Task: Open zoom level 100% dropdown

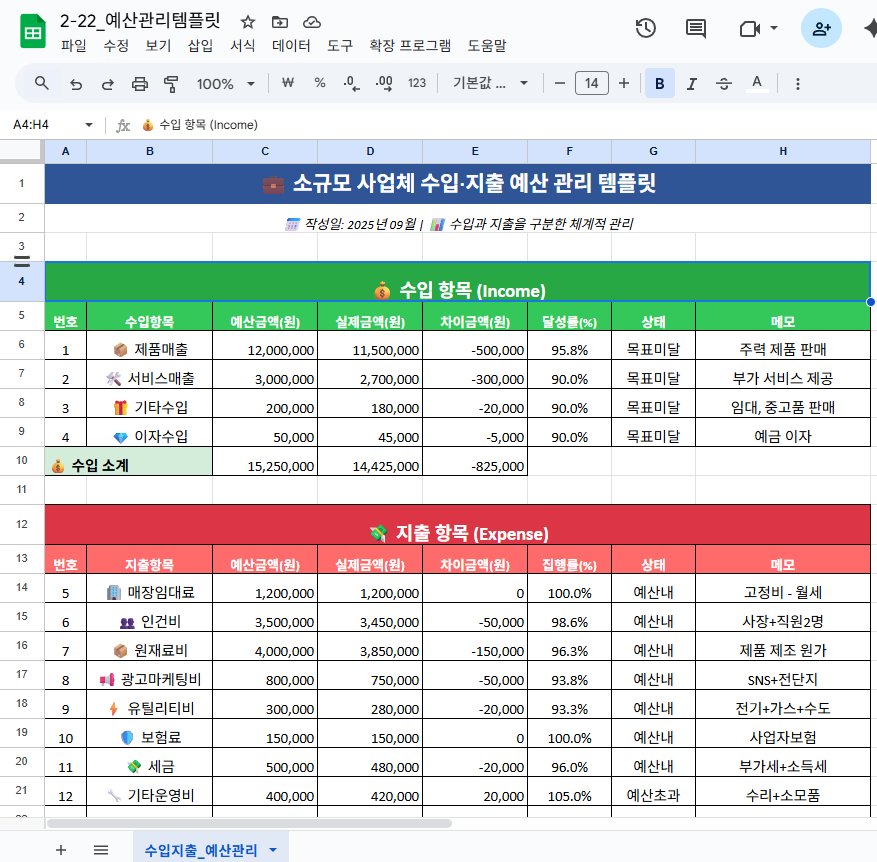Action: (x=225, y=84)
